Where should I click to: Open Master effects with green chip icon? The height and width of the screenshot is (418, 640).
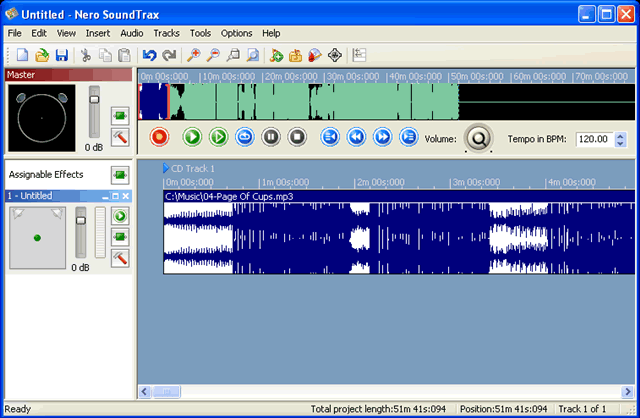(x=120, y=116)
